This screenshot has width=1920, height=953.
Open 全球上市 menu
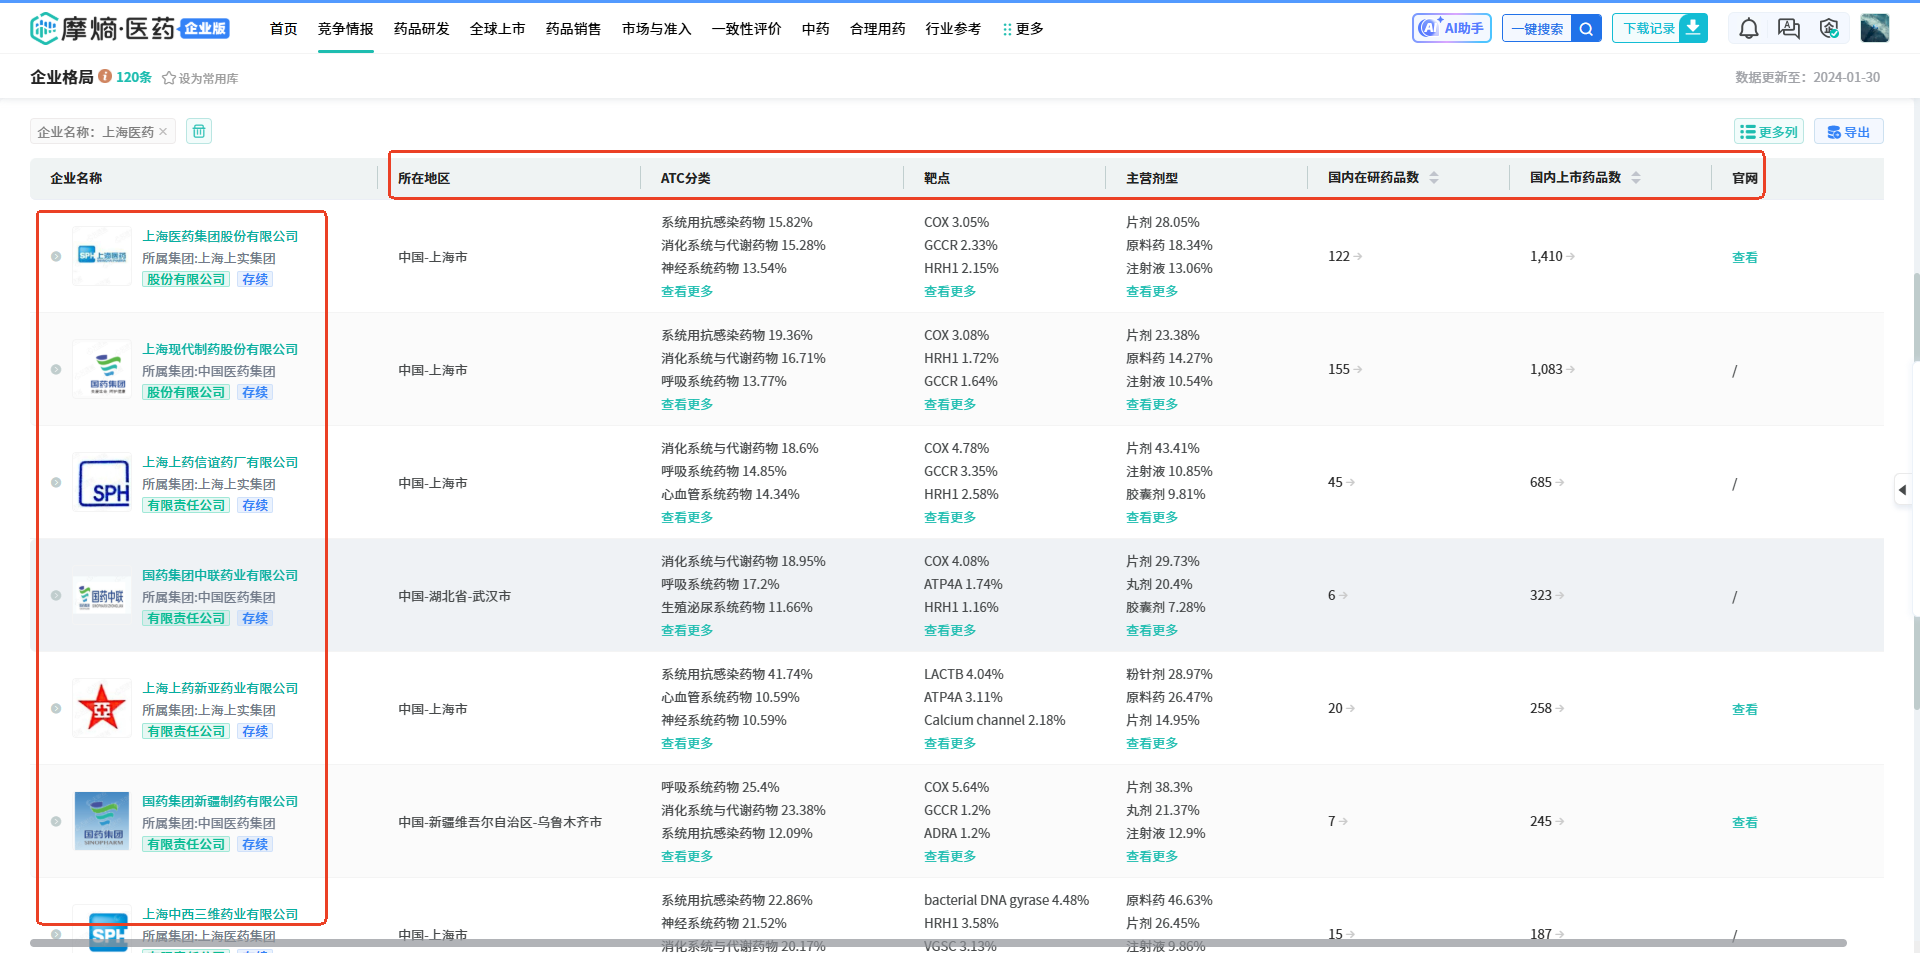pyautogui.click(x=498, y=28)
